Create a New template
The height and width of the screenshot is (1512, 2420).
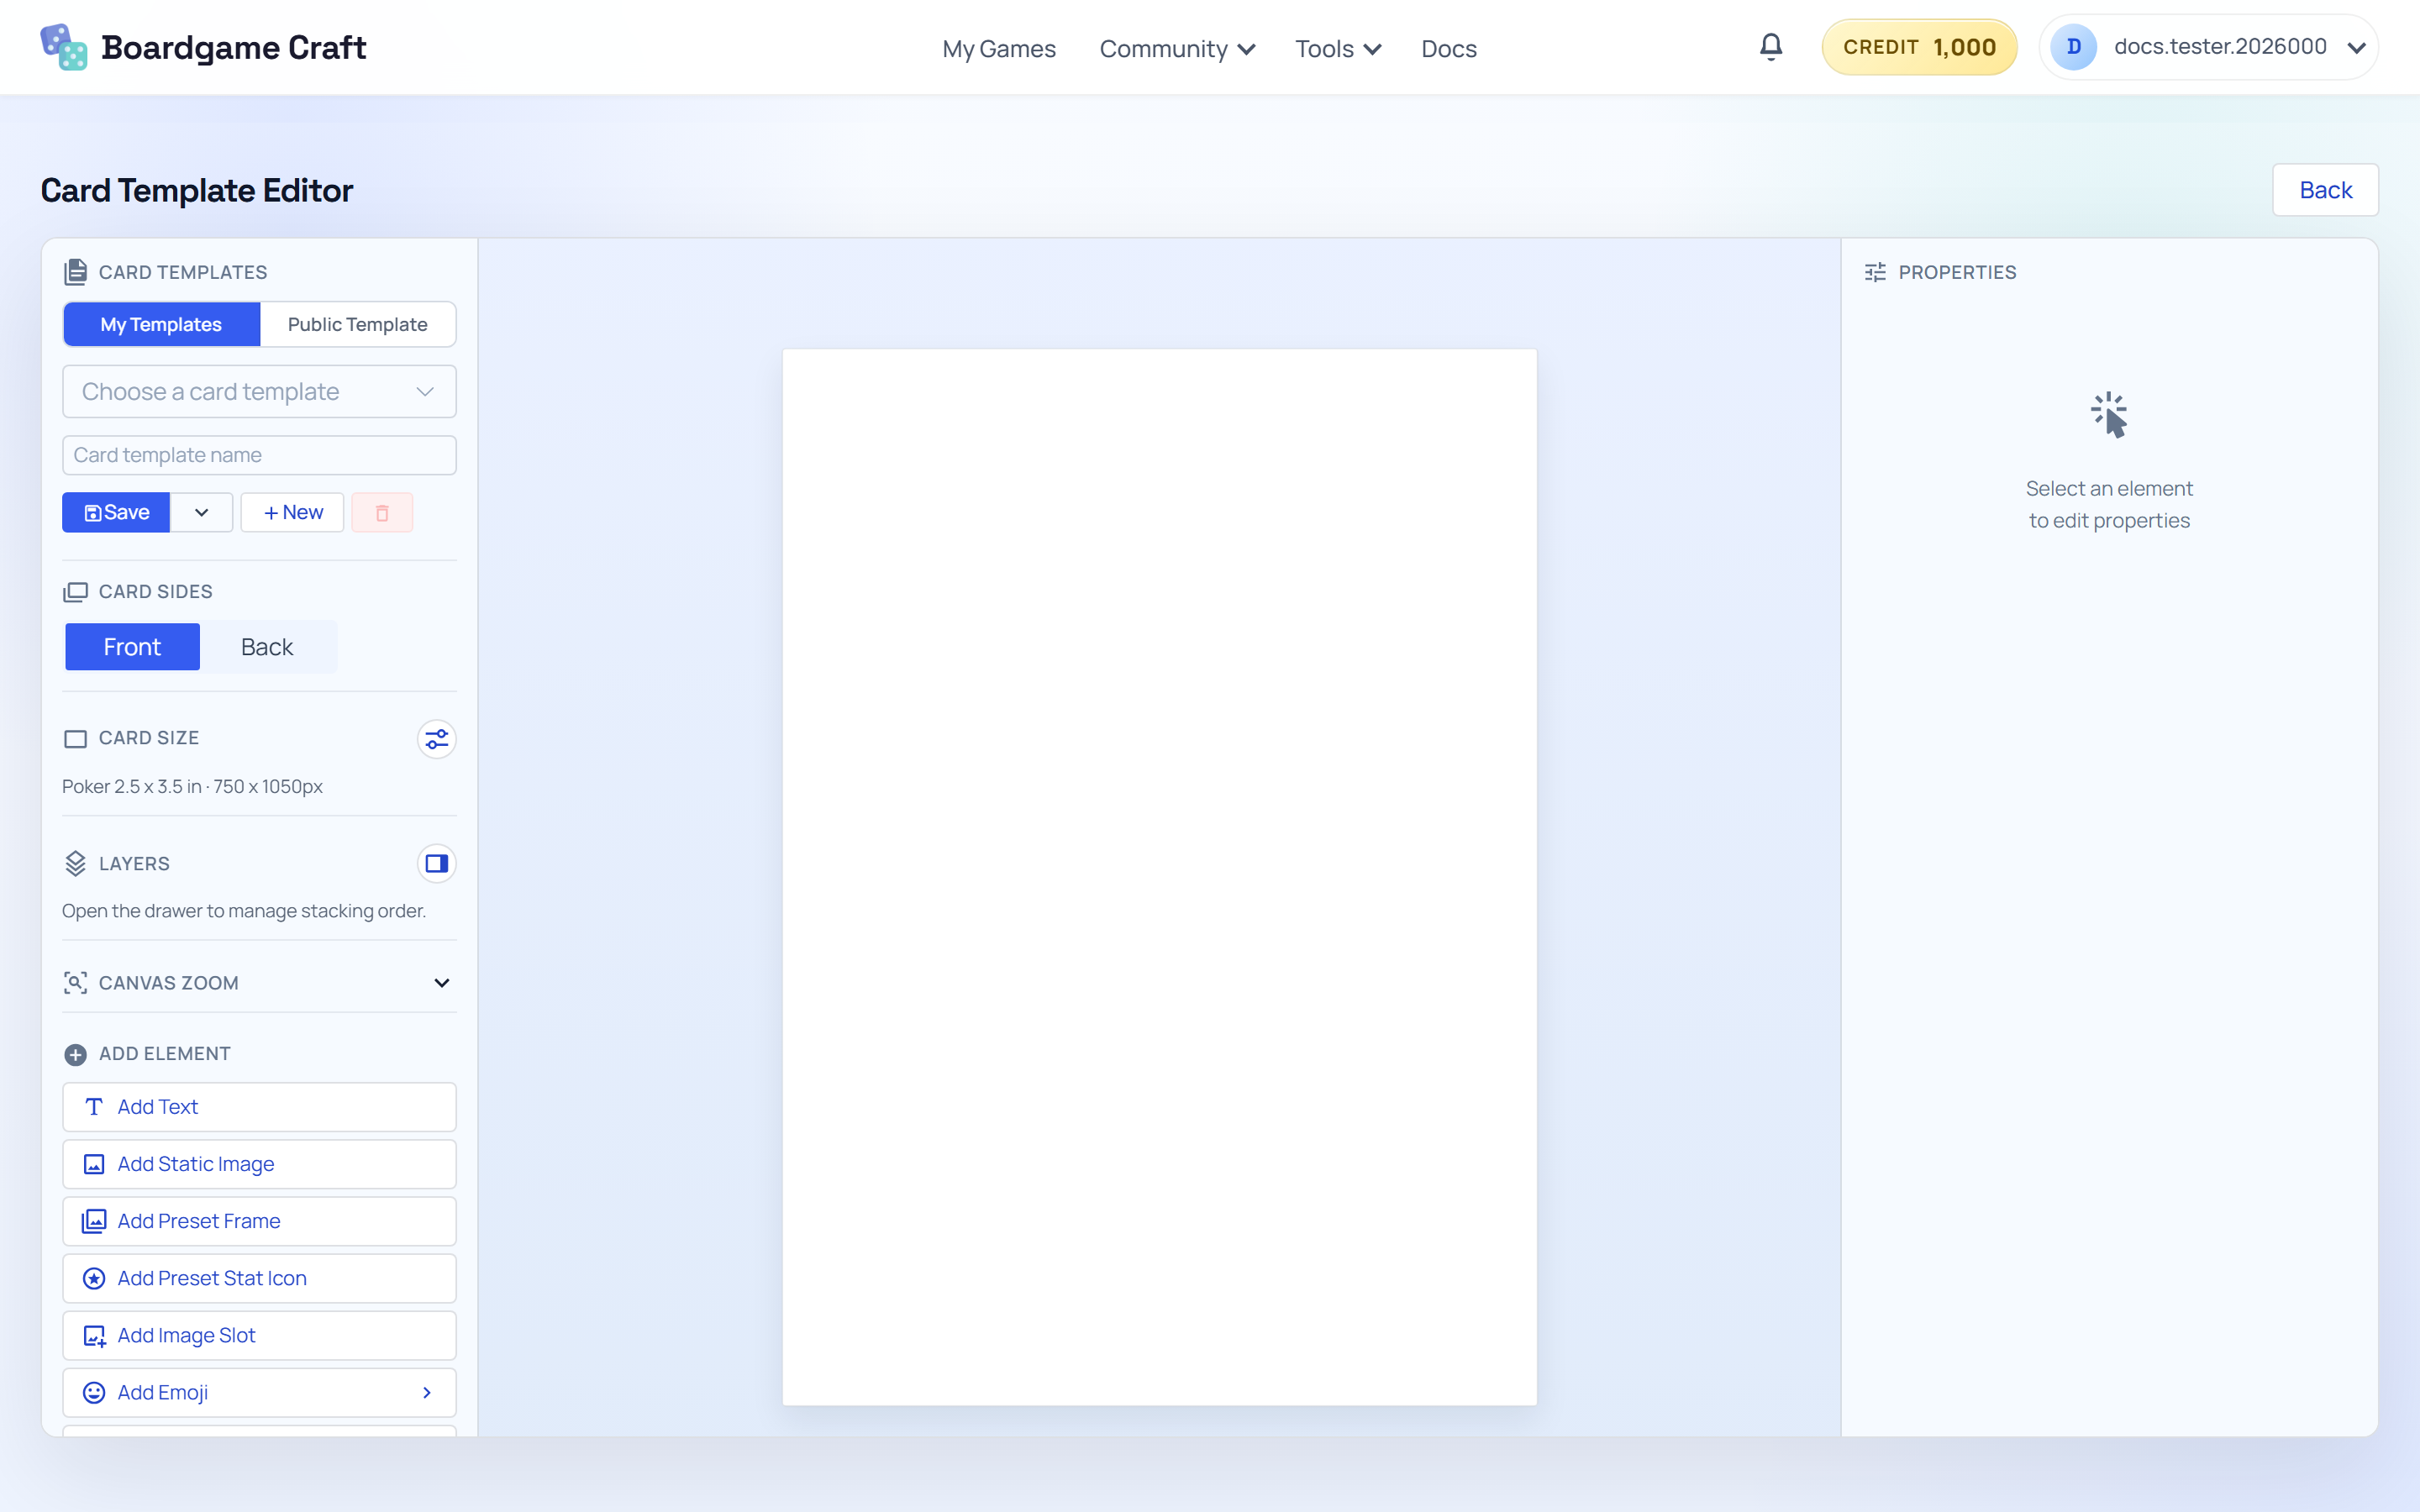[292, 512]
